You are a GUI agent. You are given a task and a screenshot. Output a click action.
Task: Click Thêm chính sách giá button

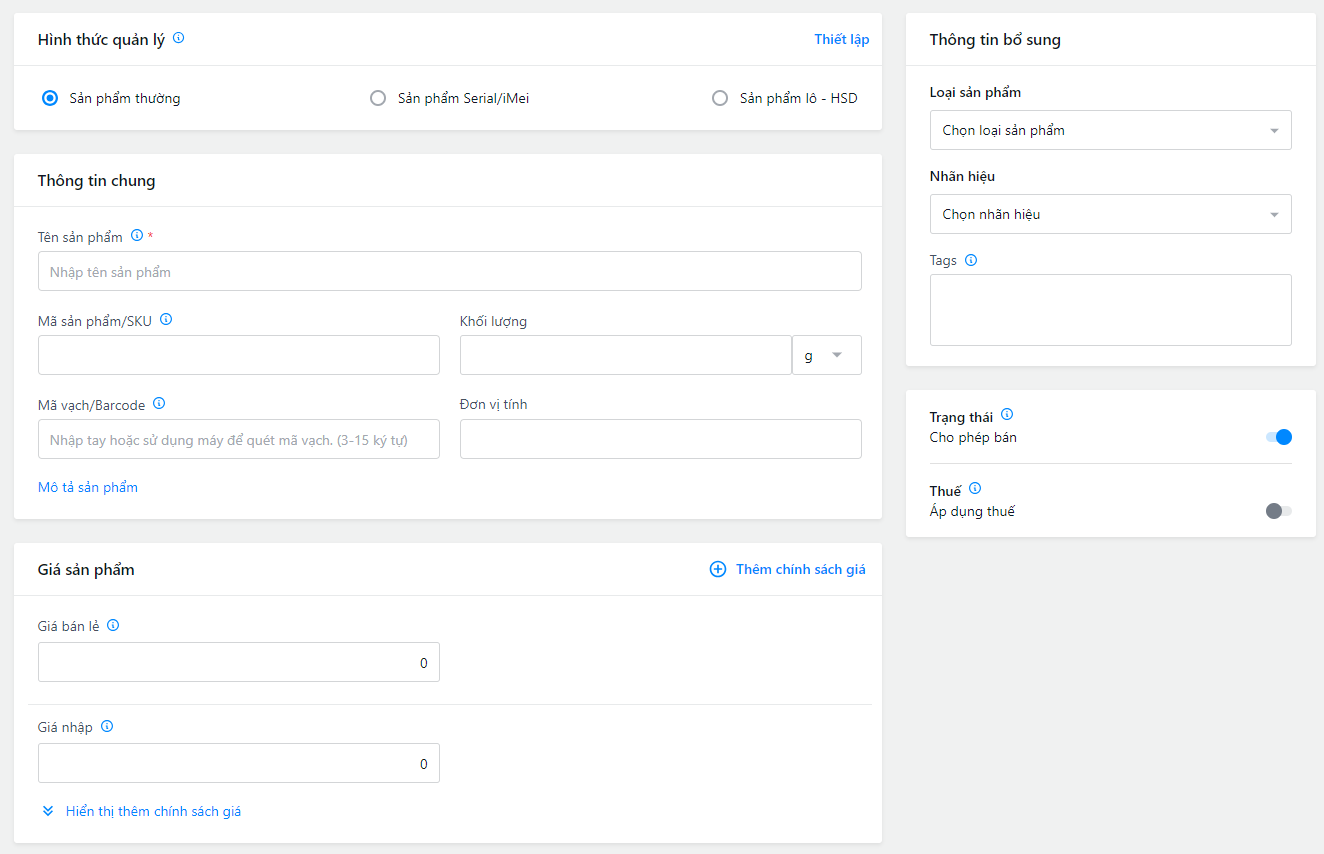[x=788, y=569]
